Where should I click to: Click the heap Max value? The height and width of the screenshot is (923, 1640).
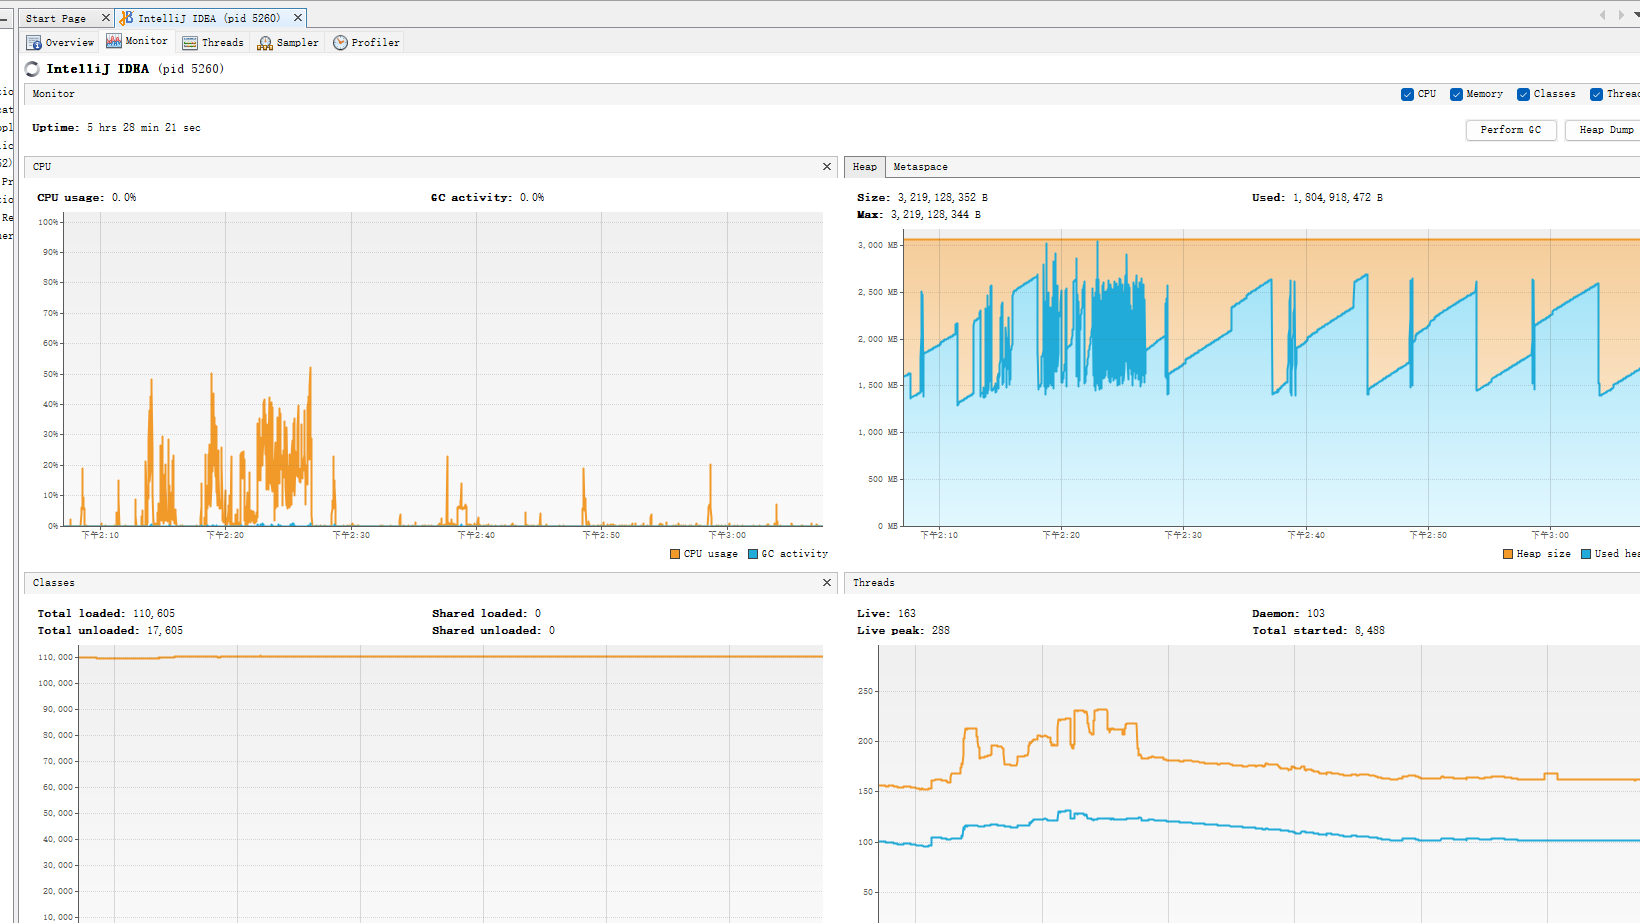click(936, 215)
